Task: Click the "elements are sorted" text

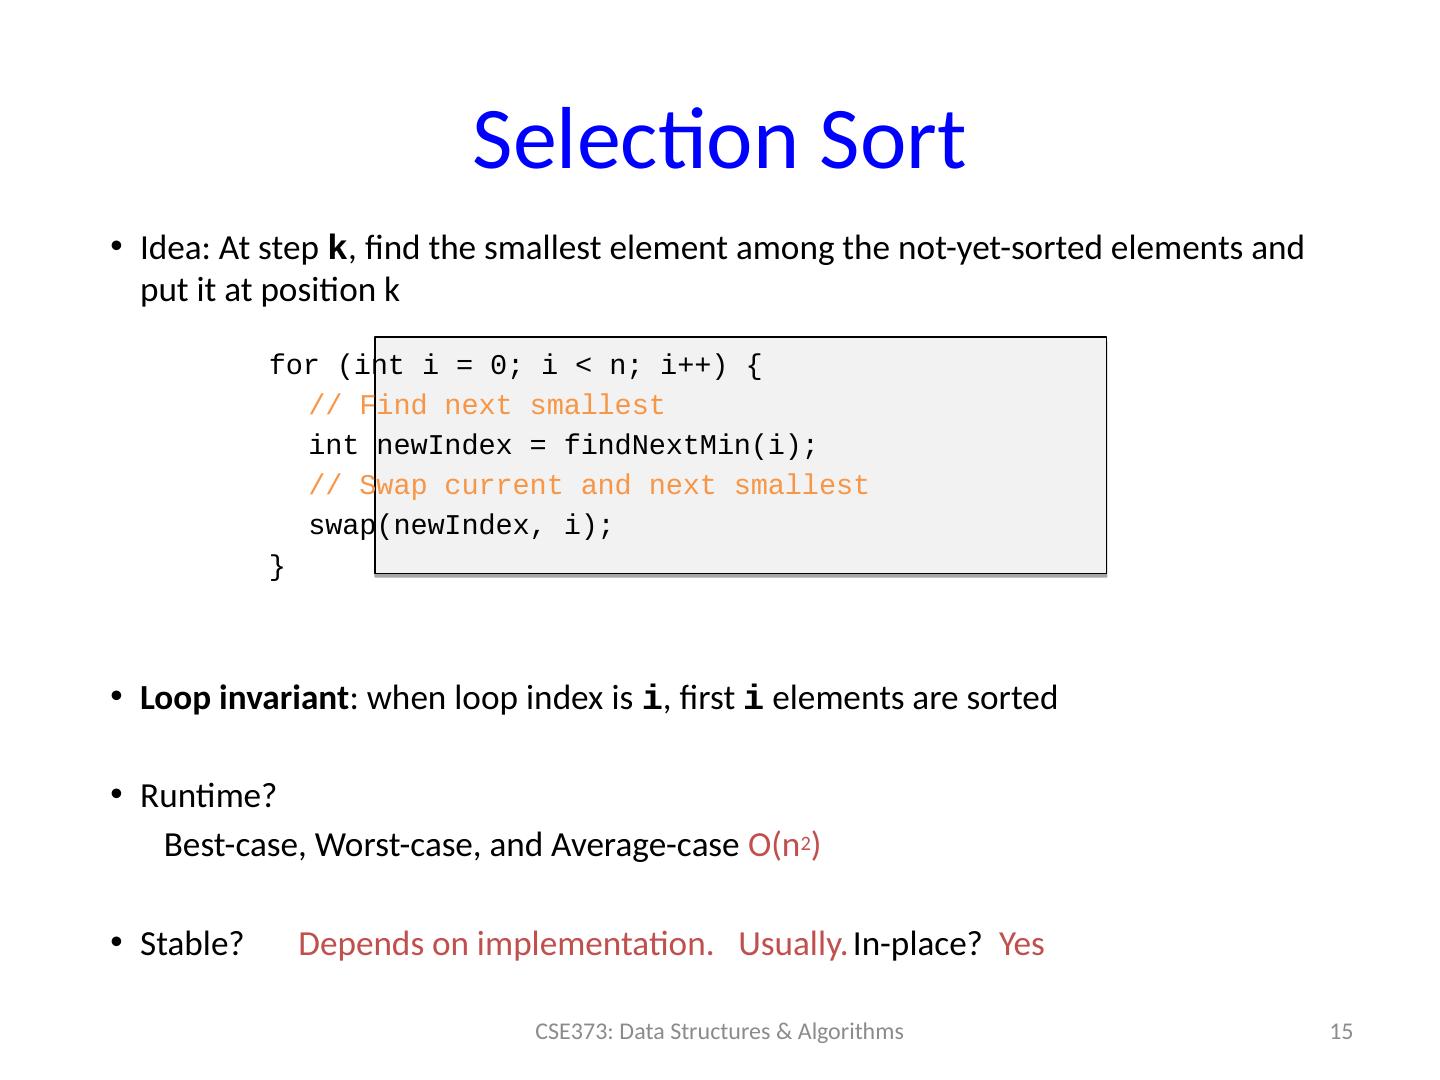Action: click(x=914, y=698)
